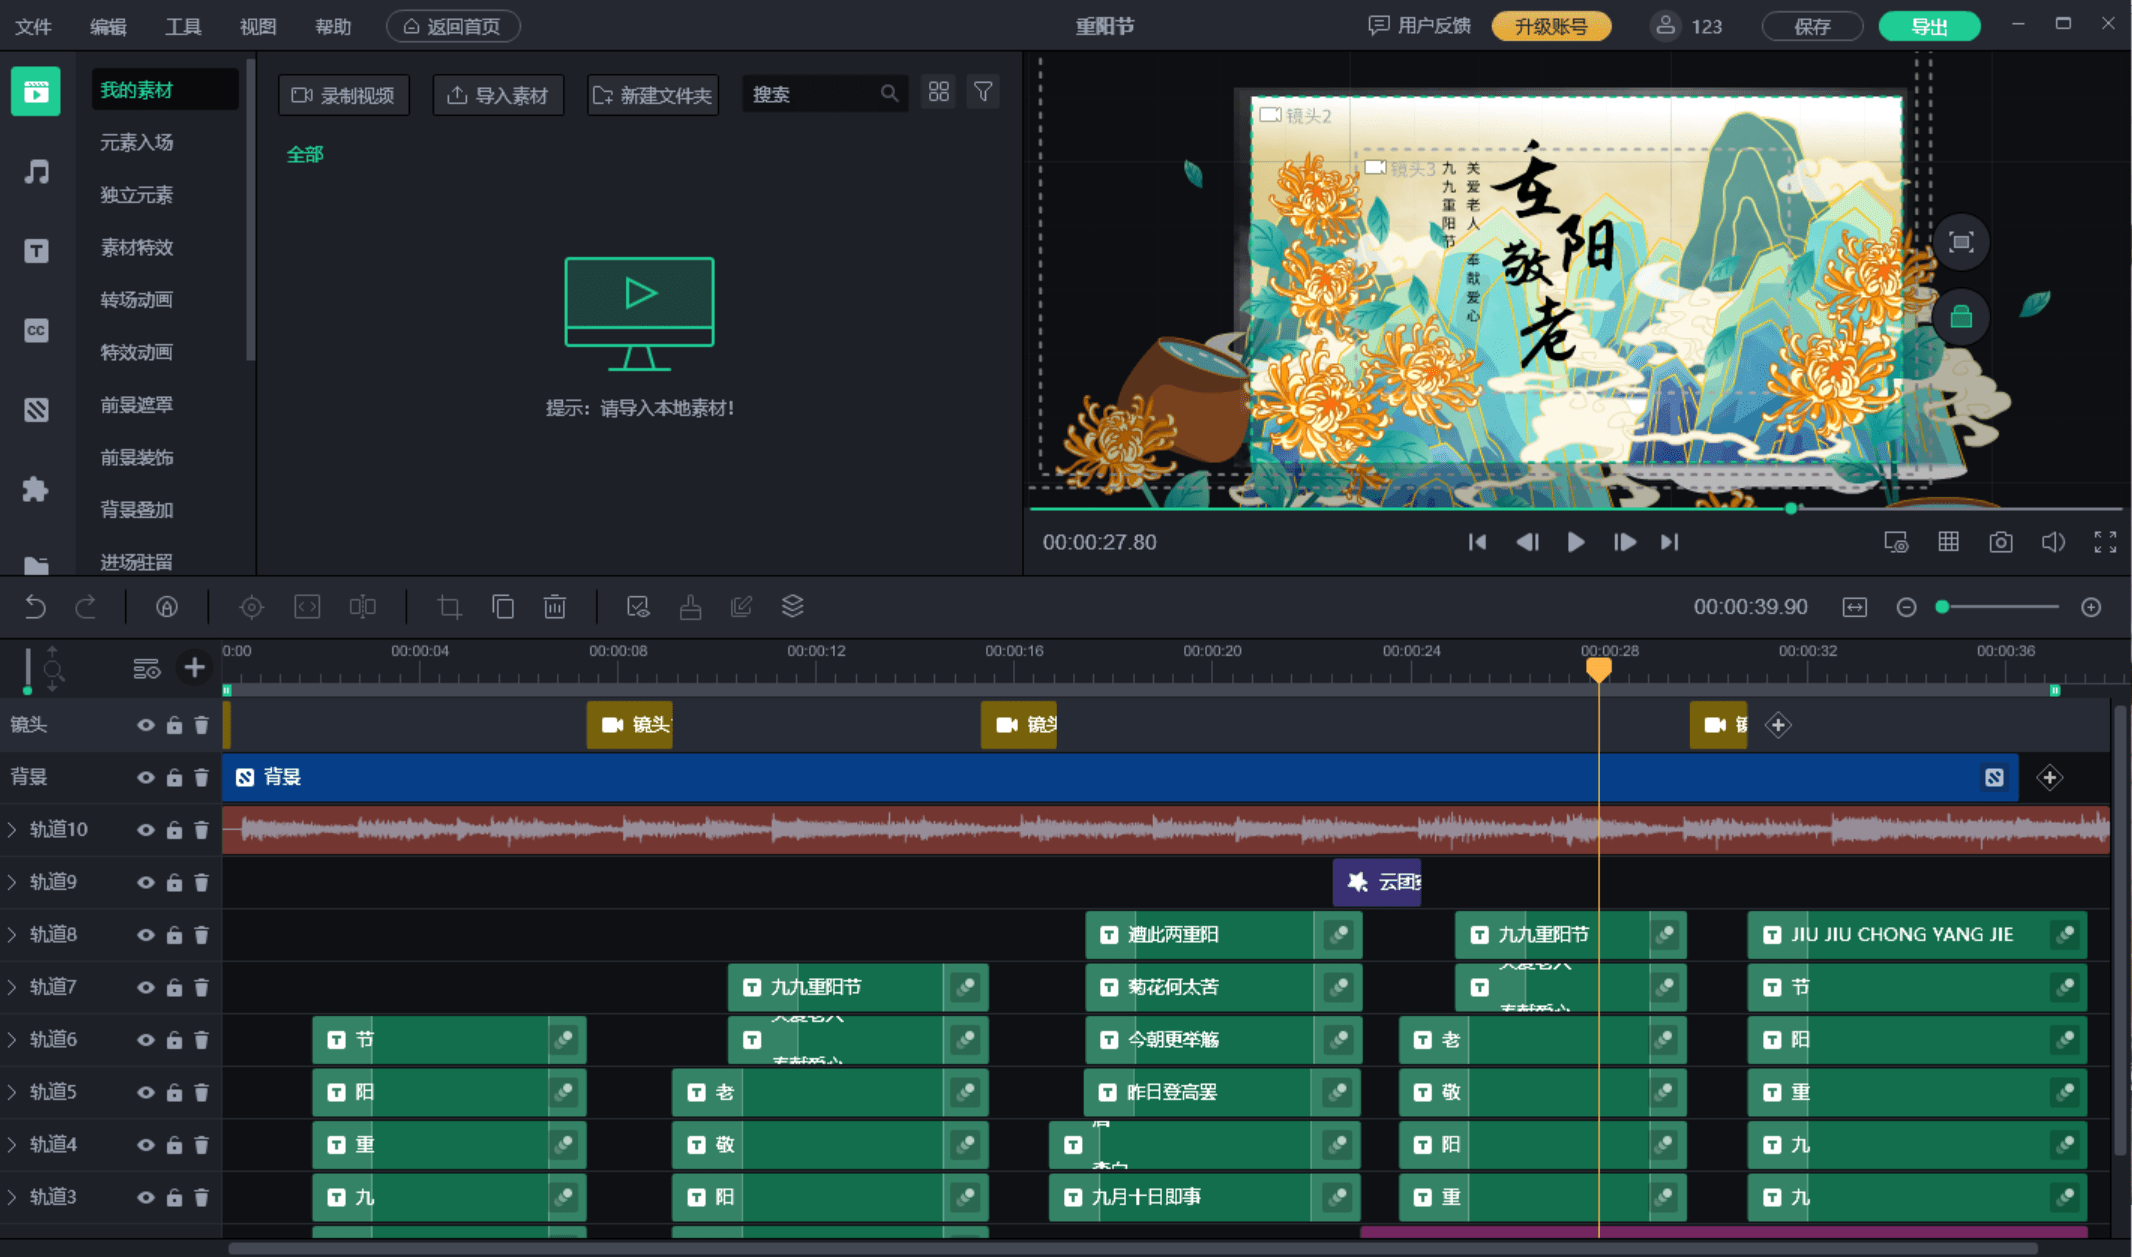Click the 搜索 material search field

[825, 94]
